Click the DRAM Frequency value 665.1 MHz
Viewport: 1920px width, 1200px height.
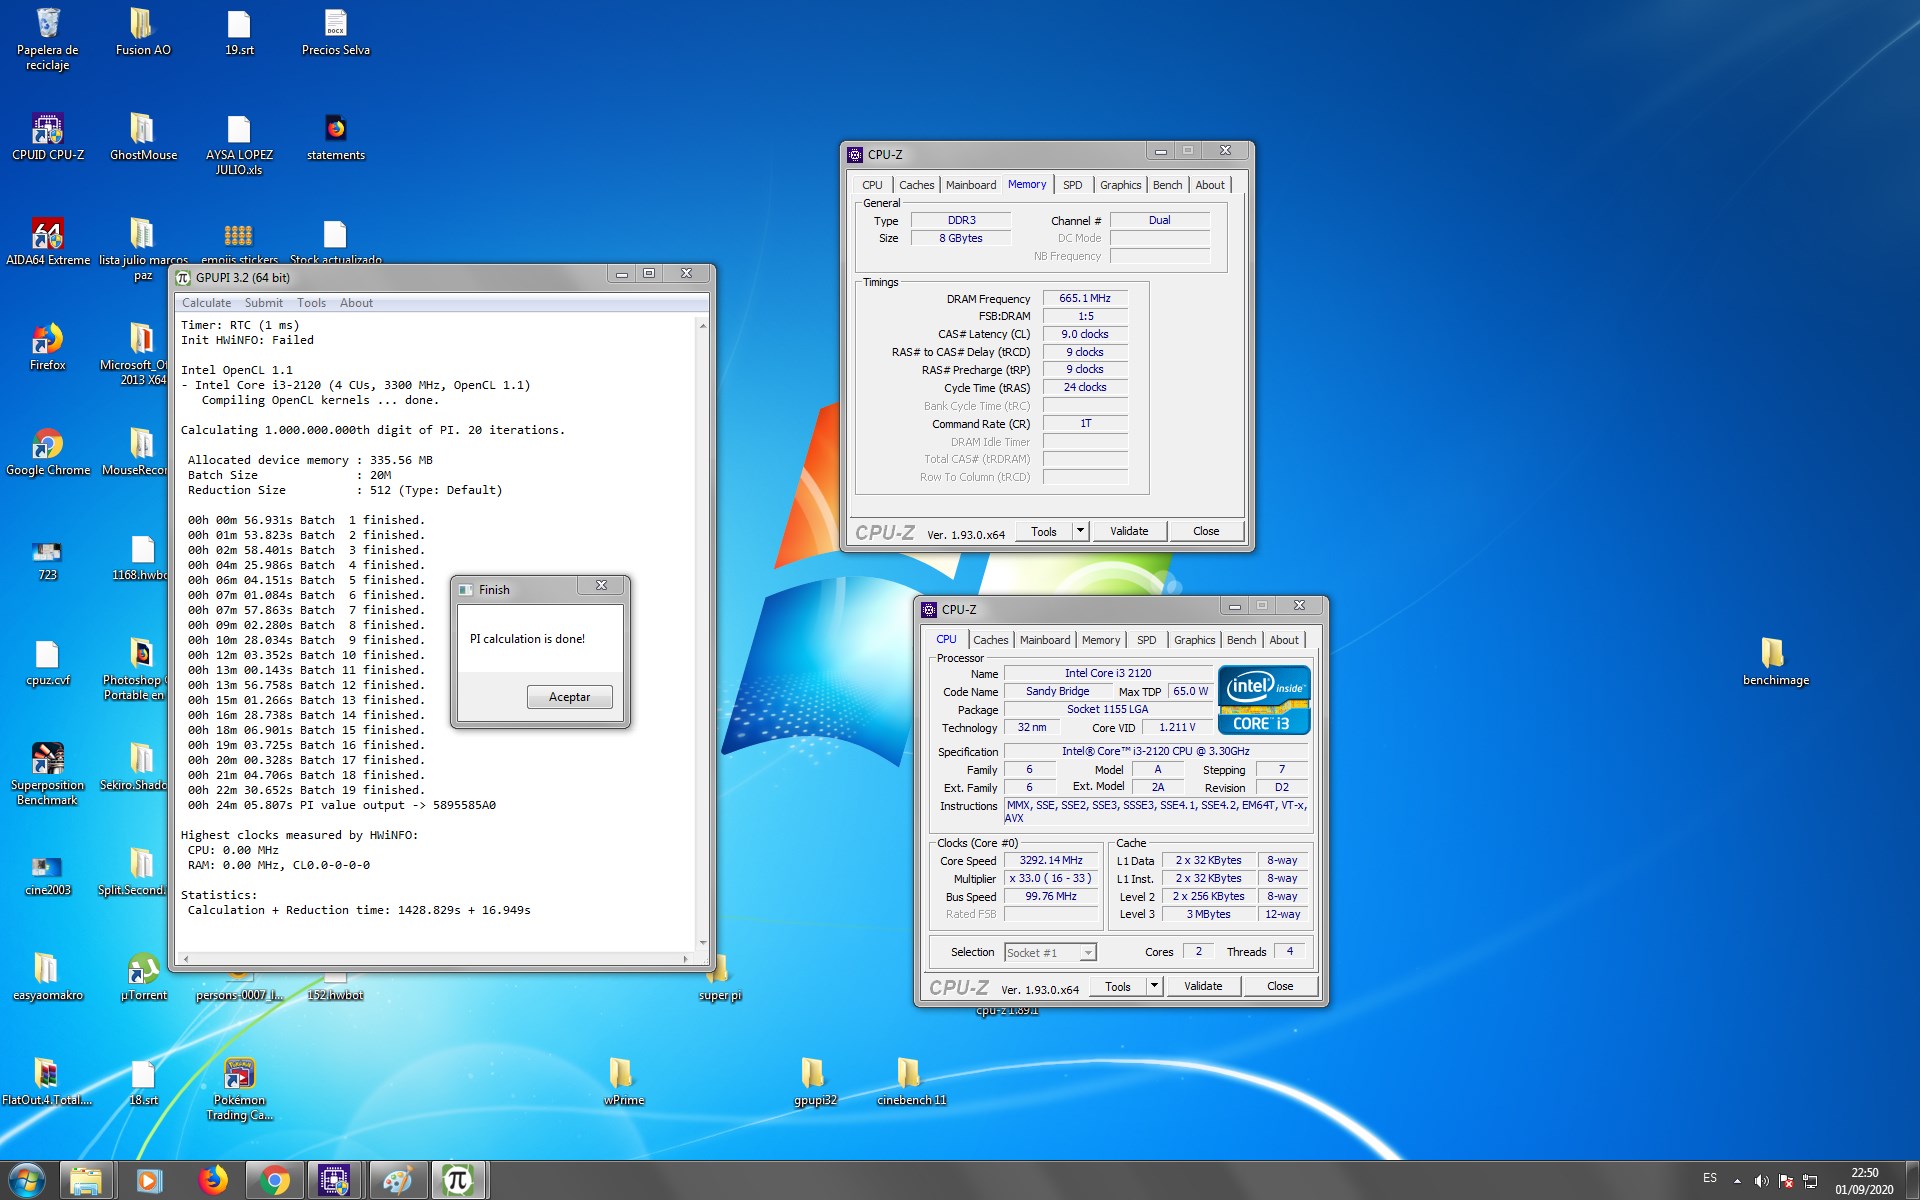point(1085,298)
